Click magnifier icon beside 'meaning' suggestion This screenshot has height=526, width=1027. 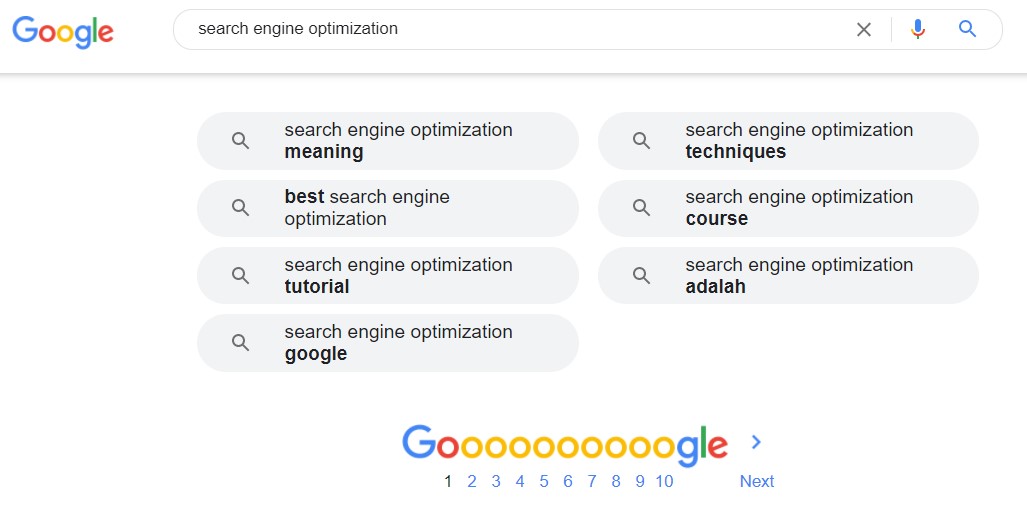(x=240, y=141)
